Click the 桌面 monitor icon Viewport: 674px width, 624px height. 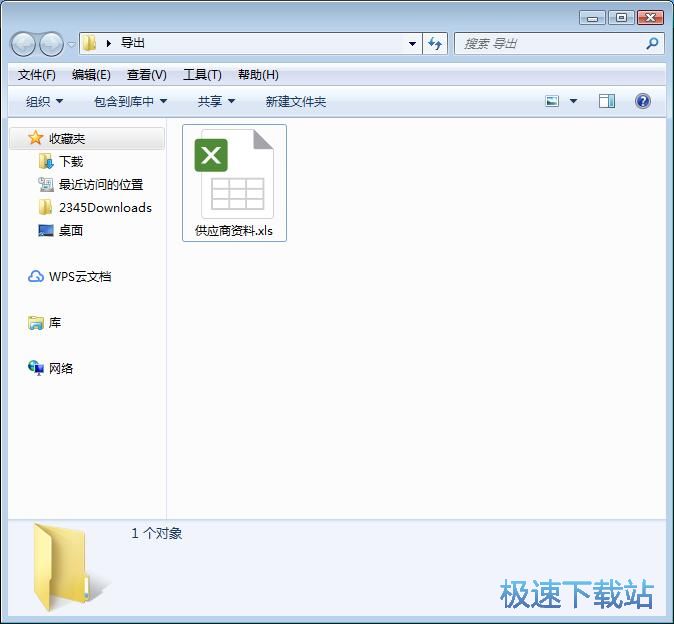(x=46, y=230)
